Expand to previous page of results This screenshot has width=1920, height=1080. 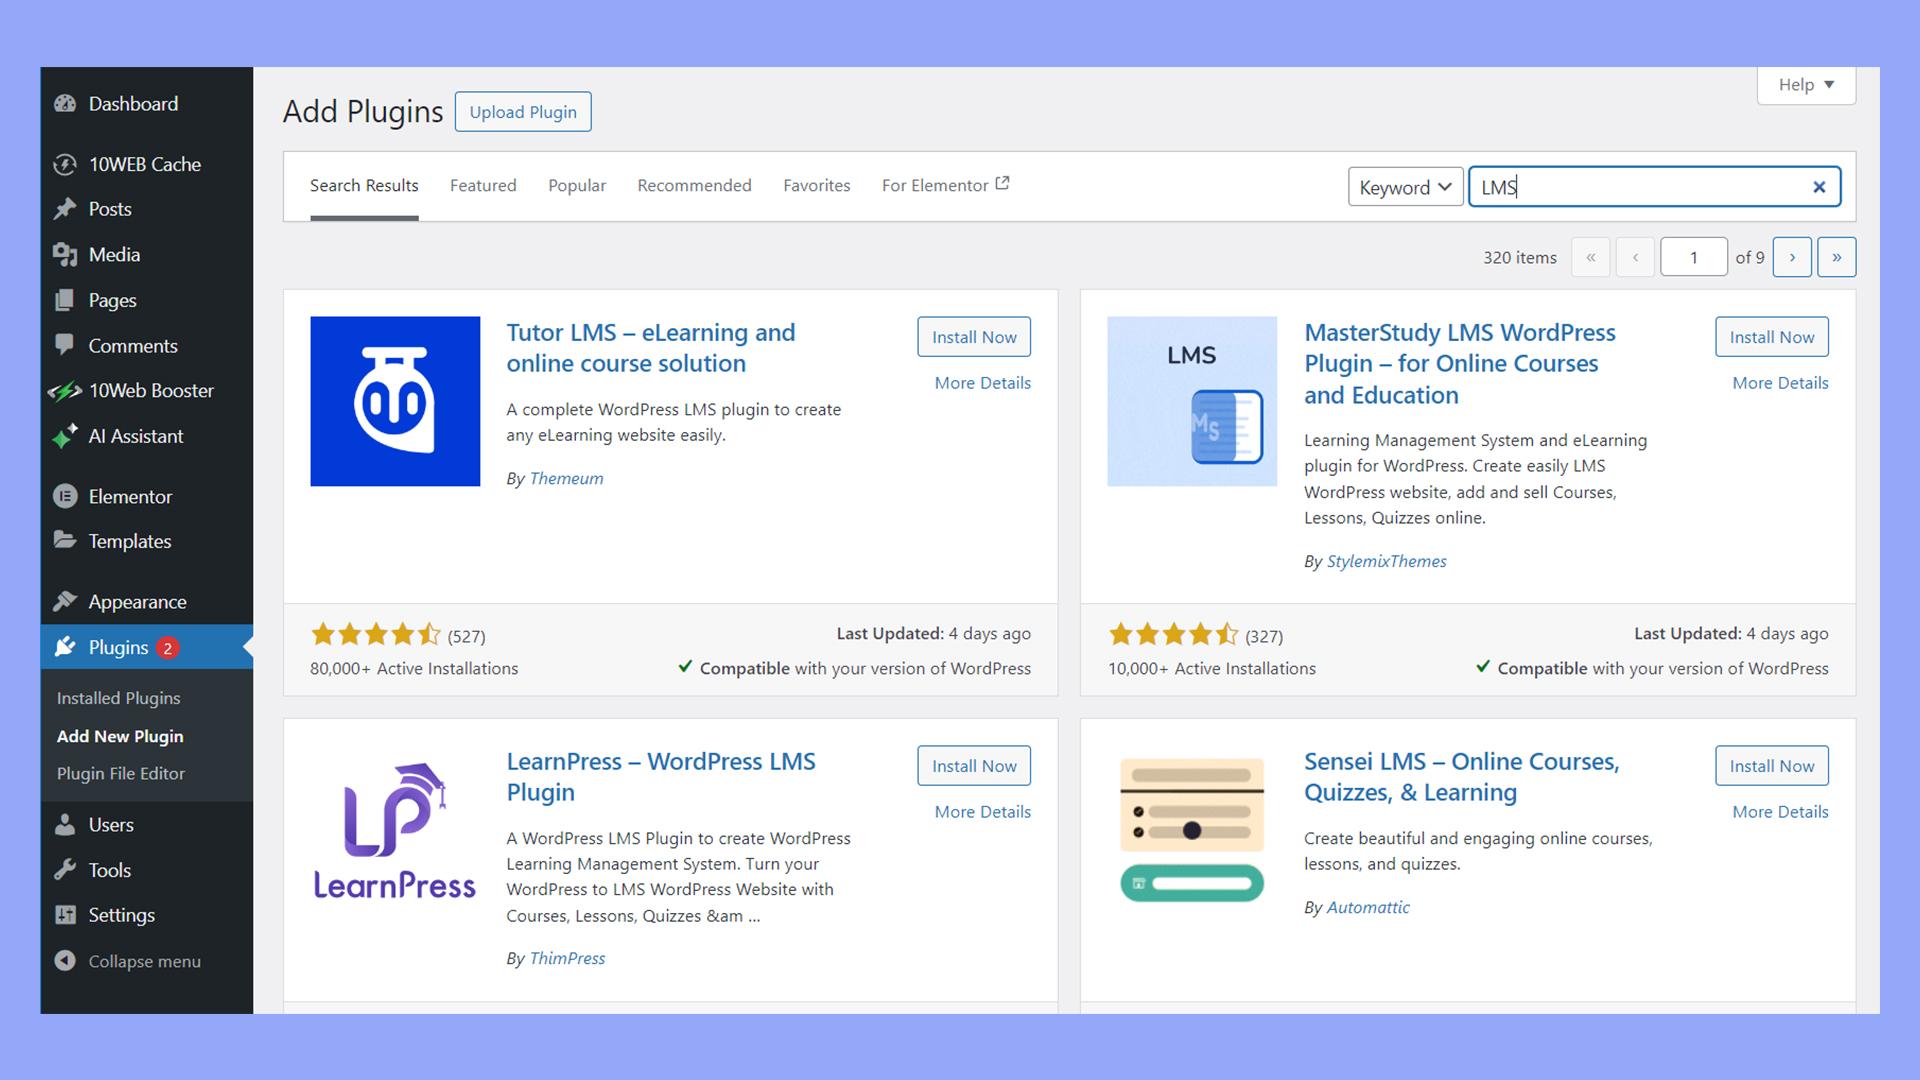pos(1636,256)
